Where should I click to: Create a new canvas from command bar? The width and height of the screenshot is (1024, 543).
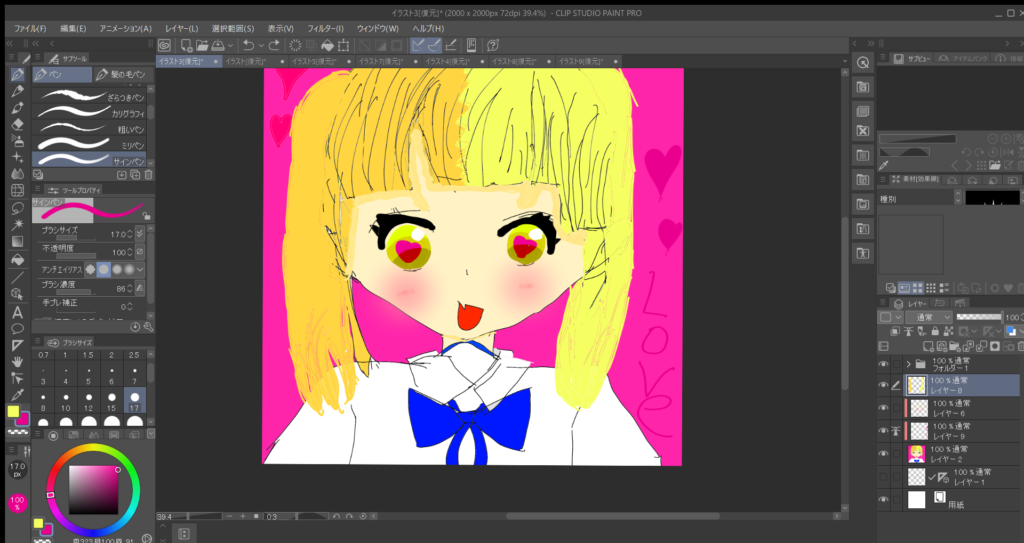point(186,45)
